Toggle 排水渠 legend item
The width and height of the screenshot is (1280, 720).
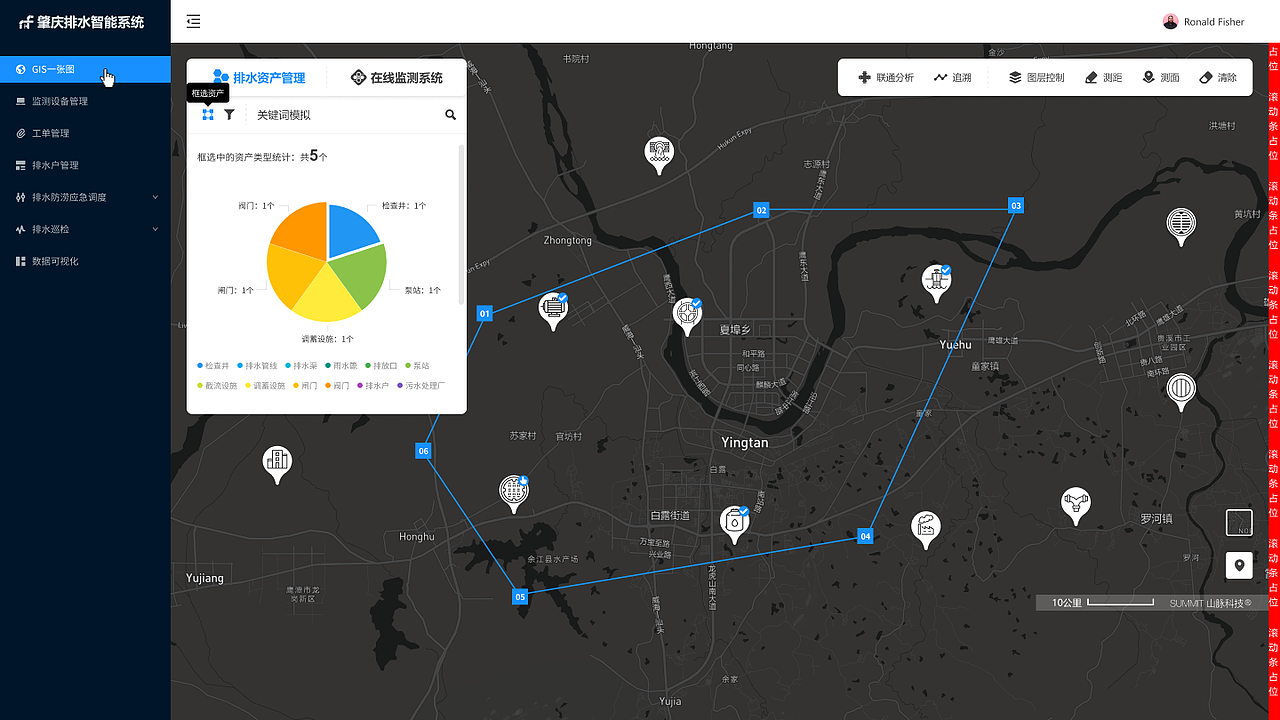[x=301, y=366]
